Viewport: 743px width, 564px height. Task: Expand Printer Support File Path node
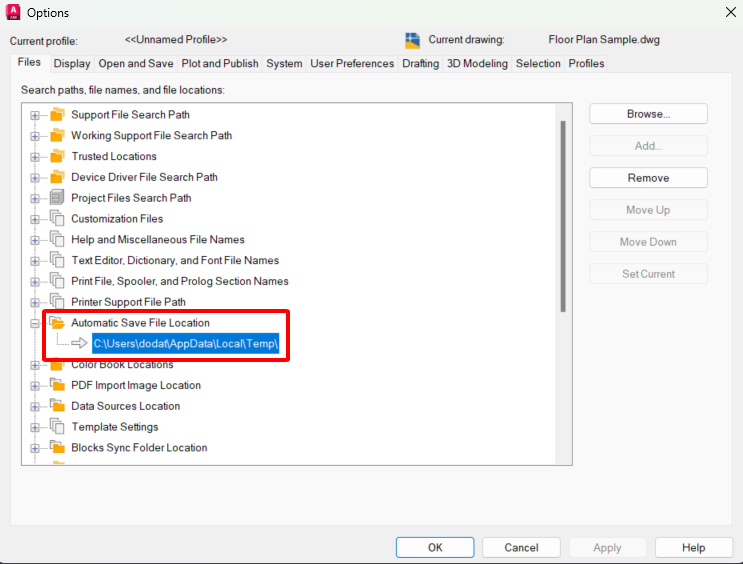pyautogui.click(x=35, y=303)
